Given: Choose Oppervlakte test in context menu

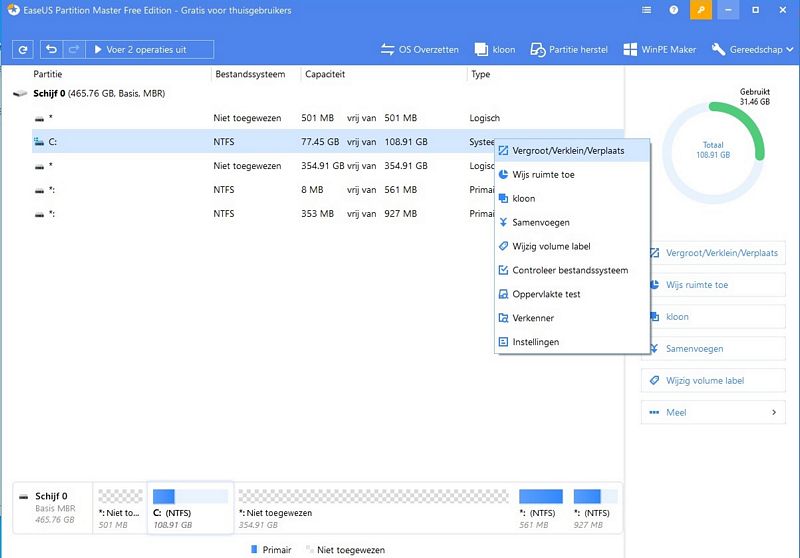Looking at the screenshot, I should pos(572,294).
